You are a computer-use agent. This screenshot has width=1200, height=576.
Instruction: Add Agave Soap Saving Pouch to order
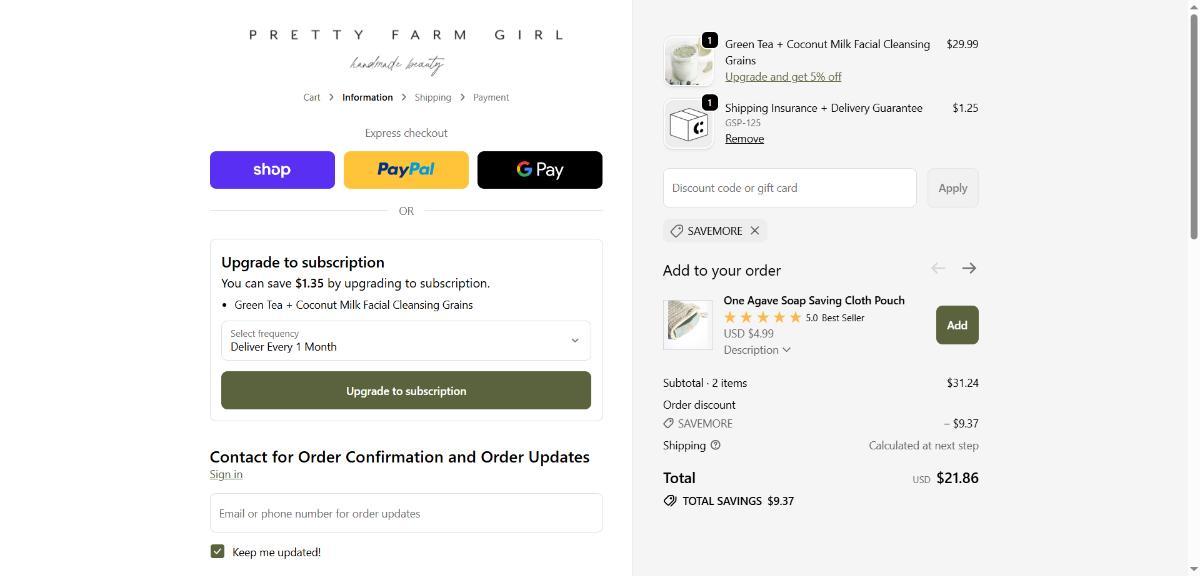click(x=957, y=325)
